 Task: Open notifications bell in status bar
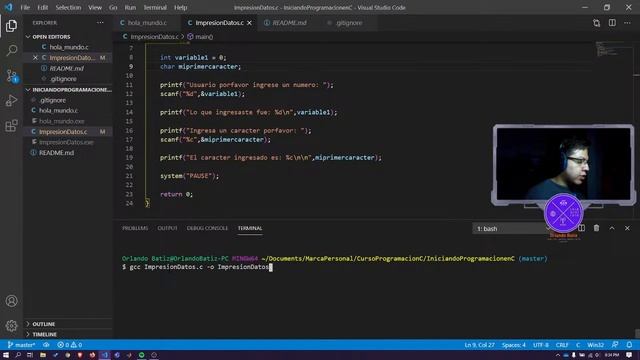coord(629,345)
